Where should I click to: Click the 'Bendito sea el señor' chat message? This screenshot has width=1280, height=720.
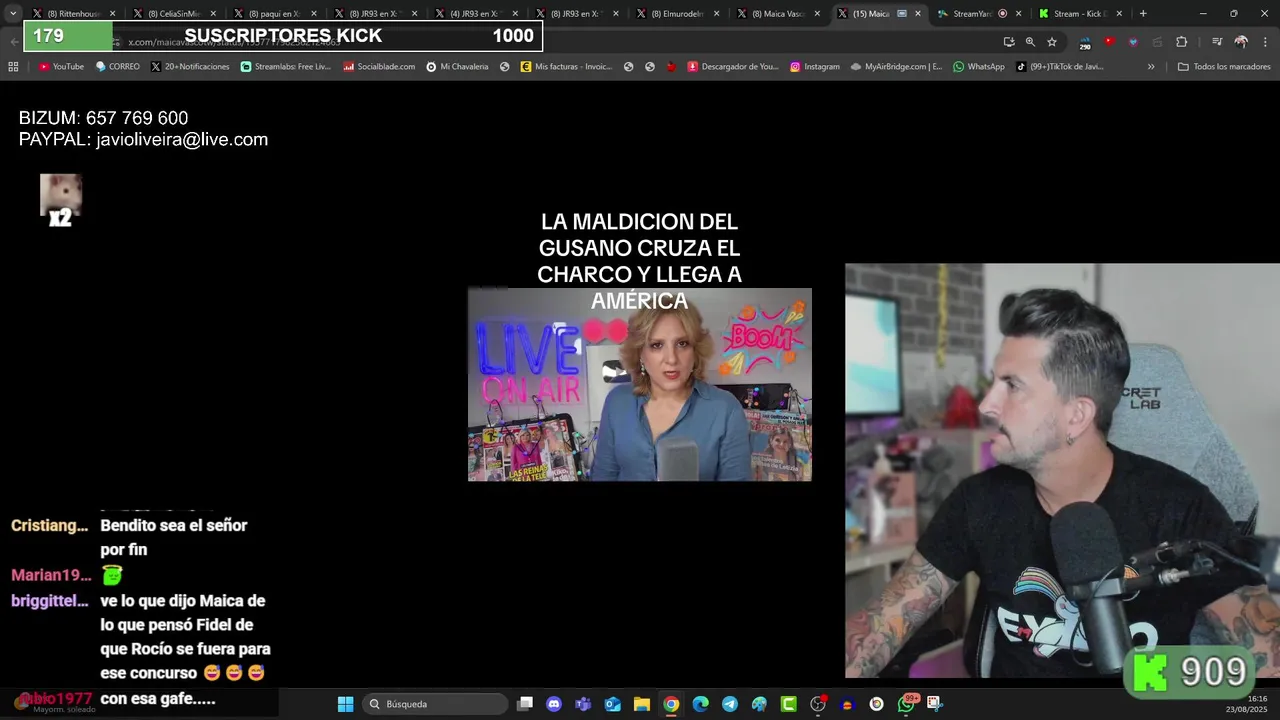(174, 537)
